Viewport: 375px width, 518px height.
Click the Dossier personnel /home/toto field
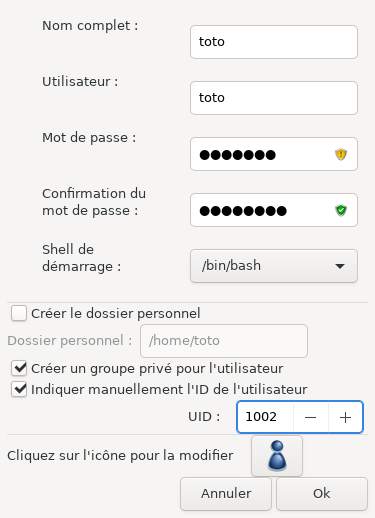point(224,341)
